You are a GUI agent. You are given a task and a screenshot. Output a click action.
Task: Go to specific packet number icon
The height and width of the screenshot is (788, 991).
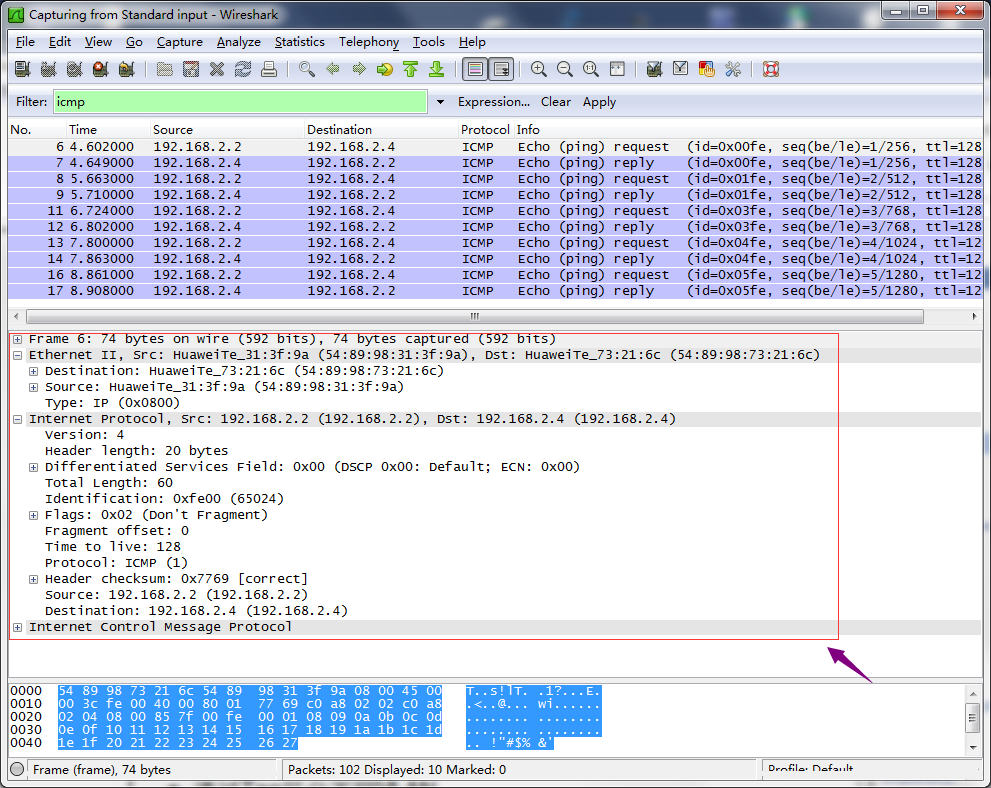385,69
